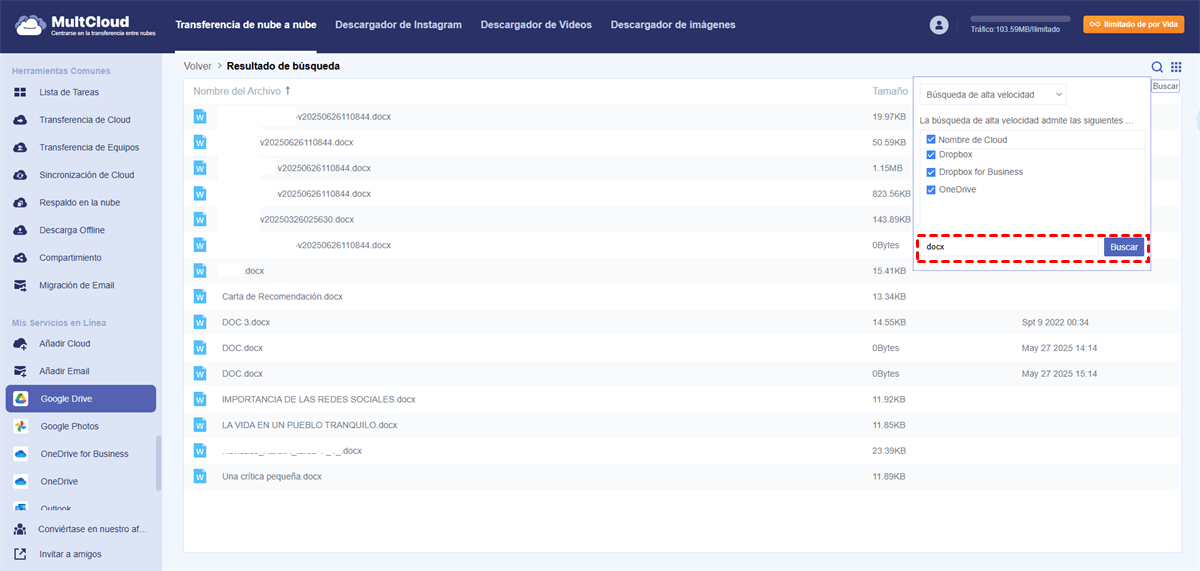Click Mis Servicios en Línea heading
The image size is (1200, 571).
click(59, 323)
